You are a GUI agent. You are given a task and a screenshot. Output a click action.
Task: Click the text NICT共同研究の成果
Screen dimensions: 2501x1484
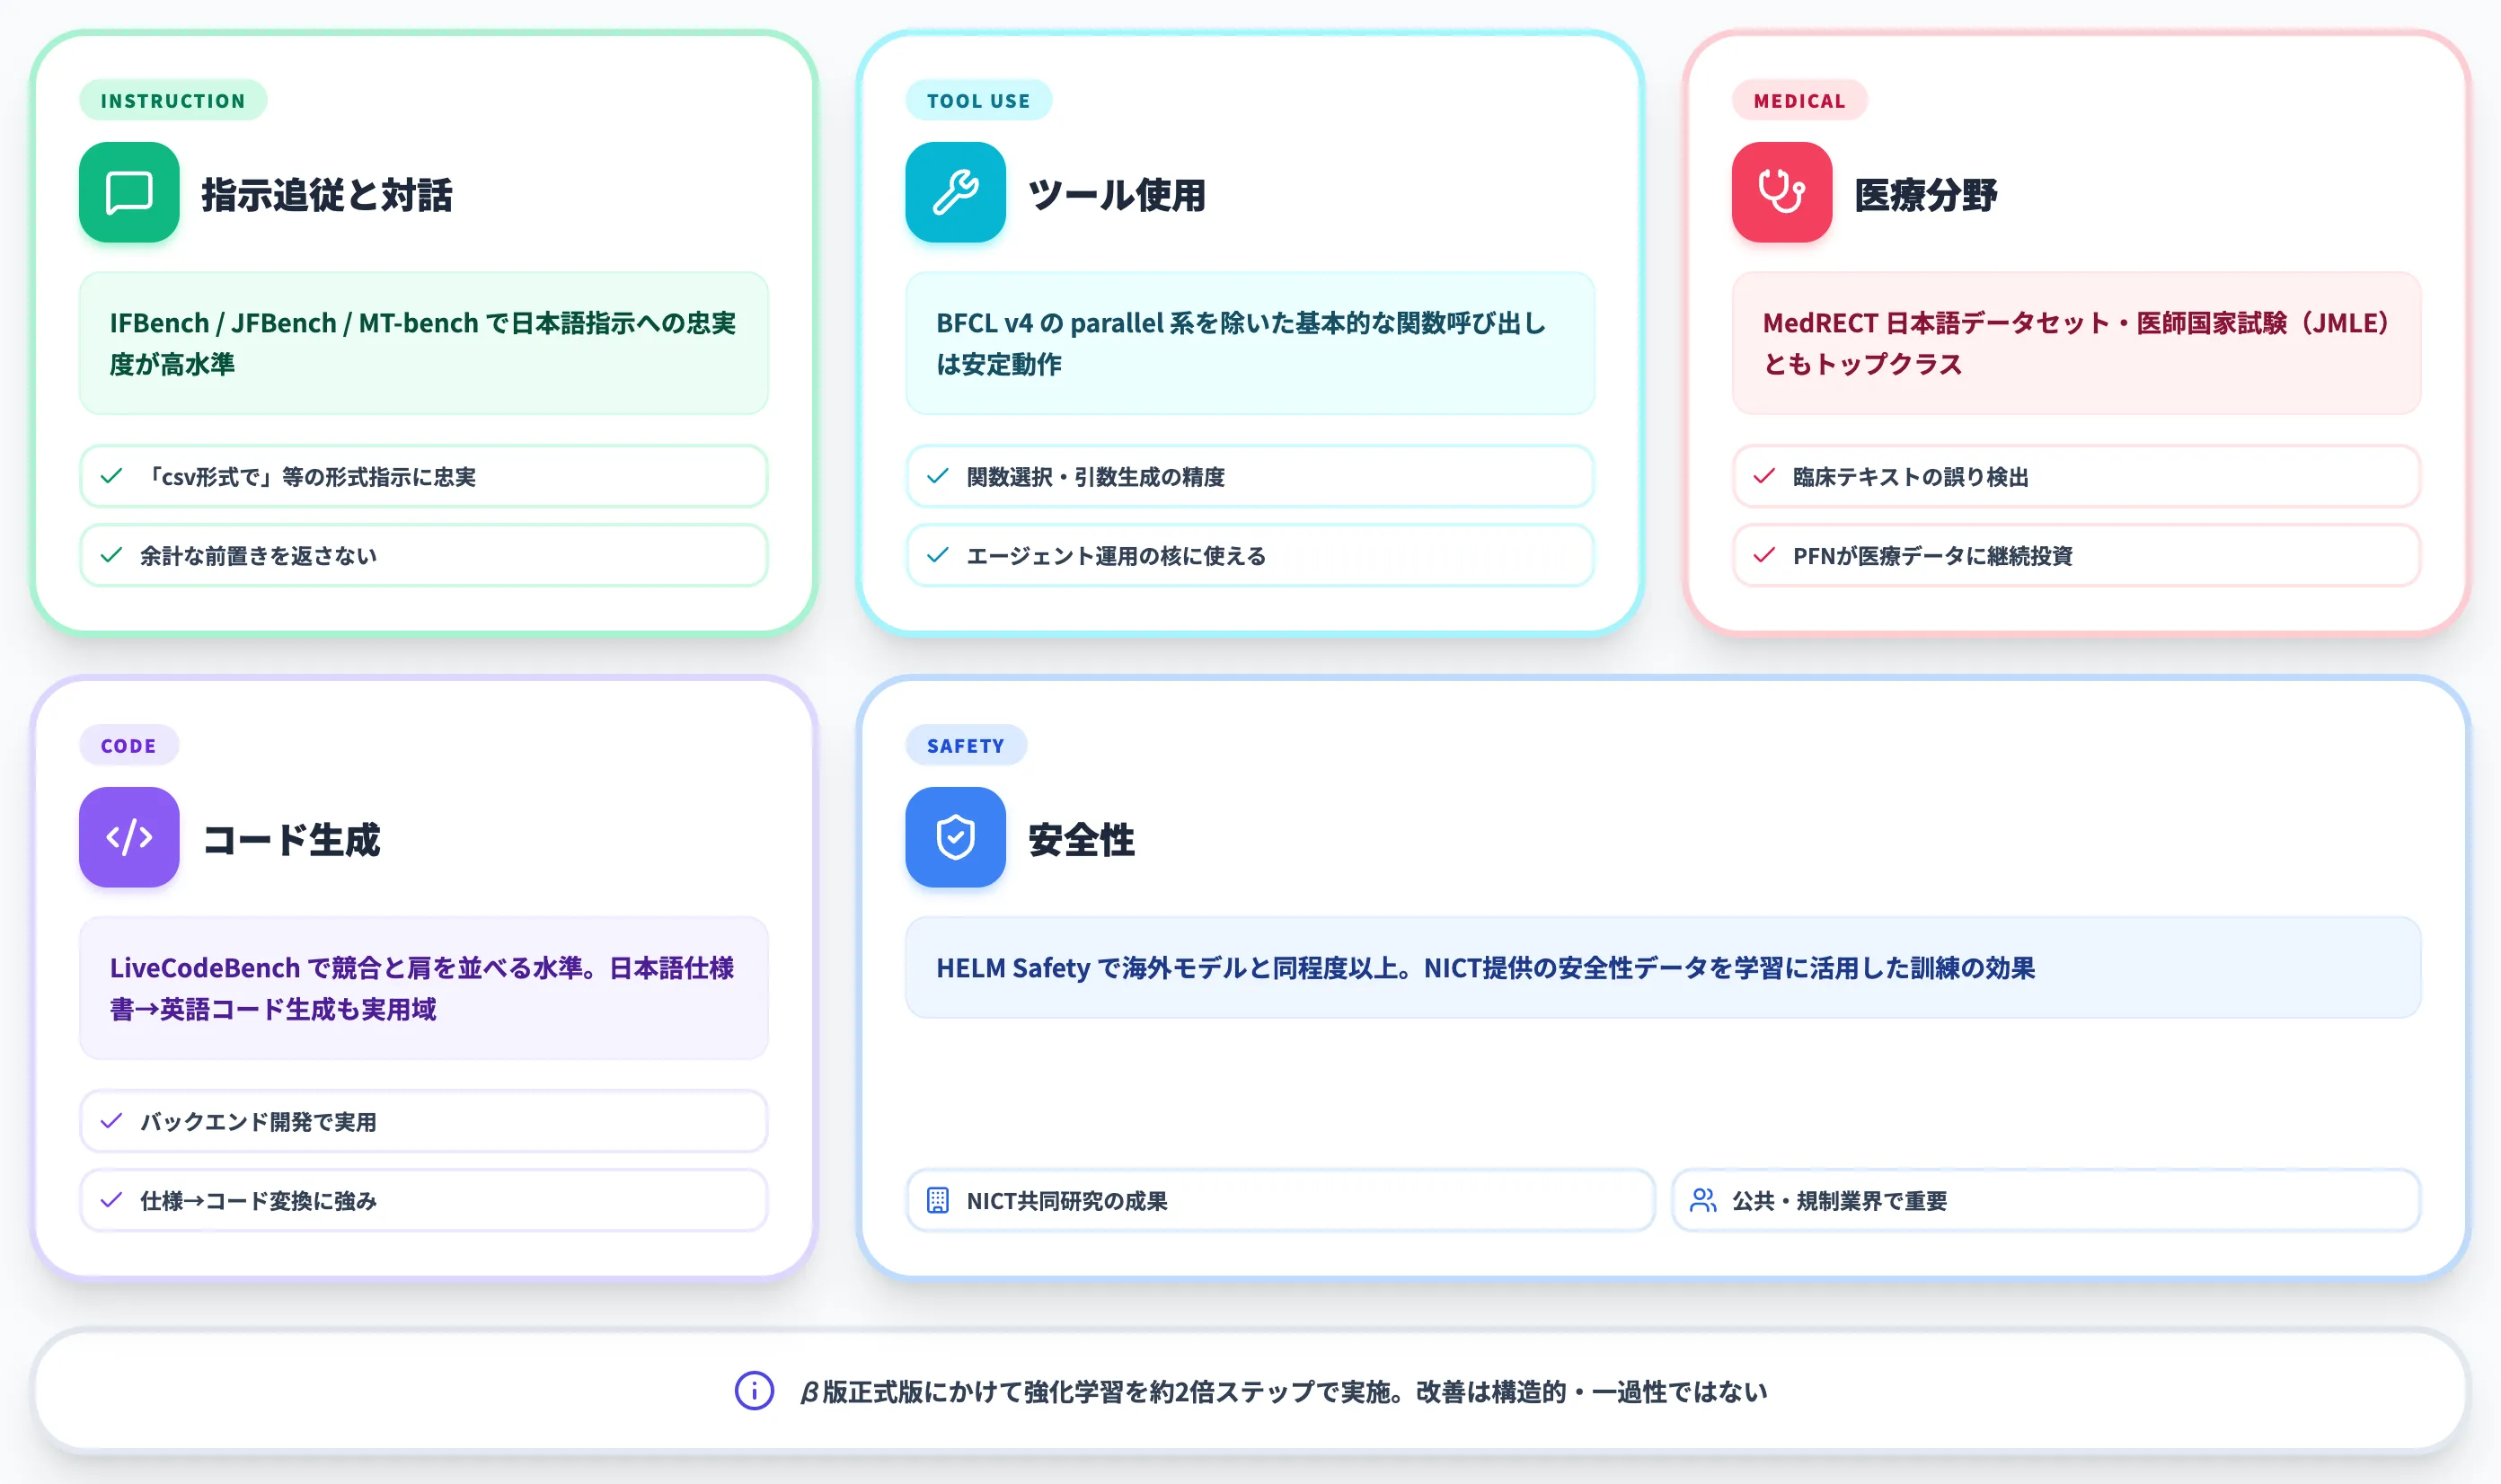tap(1067, 1201)
